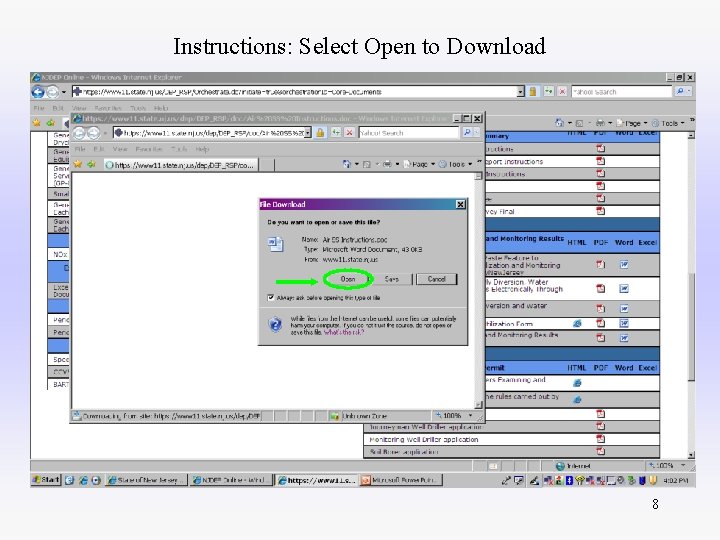This screenshot has height=540, width=720.
Task: Click the Windows Start button
Action: [46, 480]
